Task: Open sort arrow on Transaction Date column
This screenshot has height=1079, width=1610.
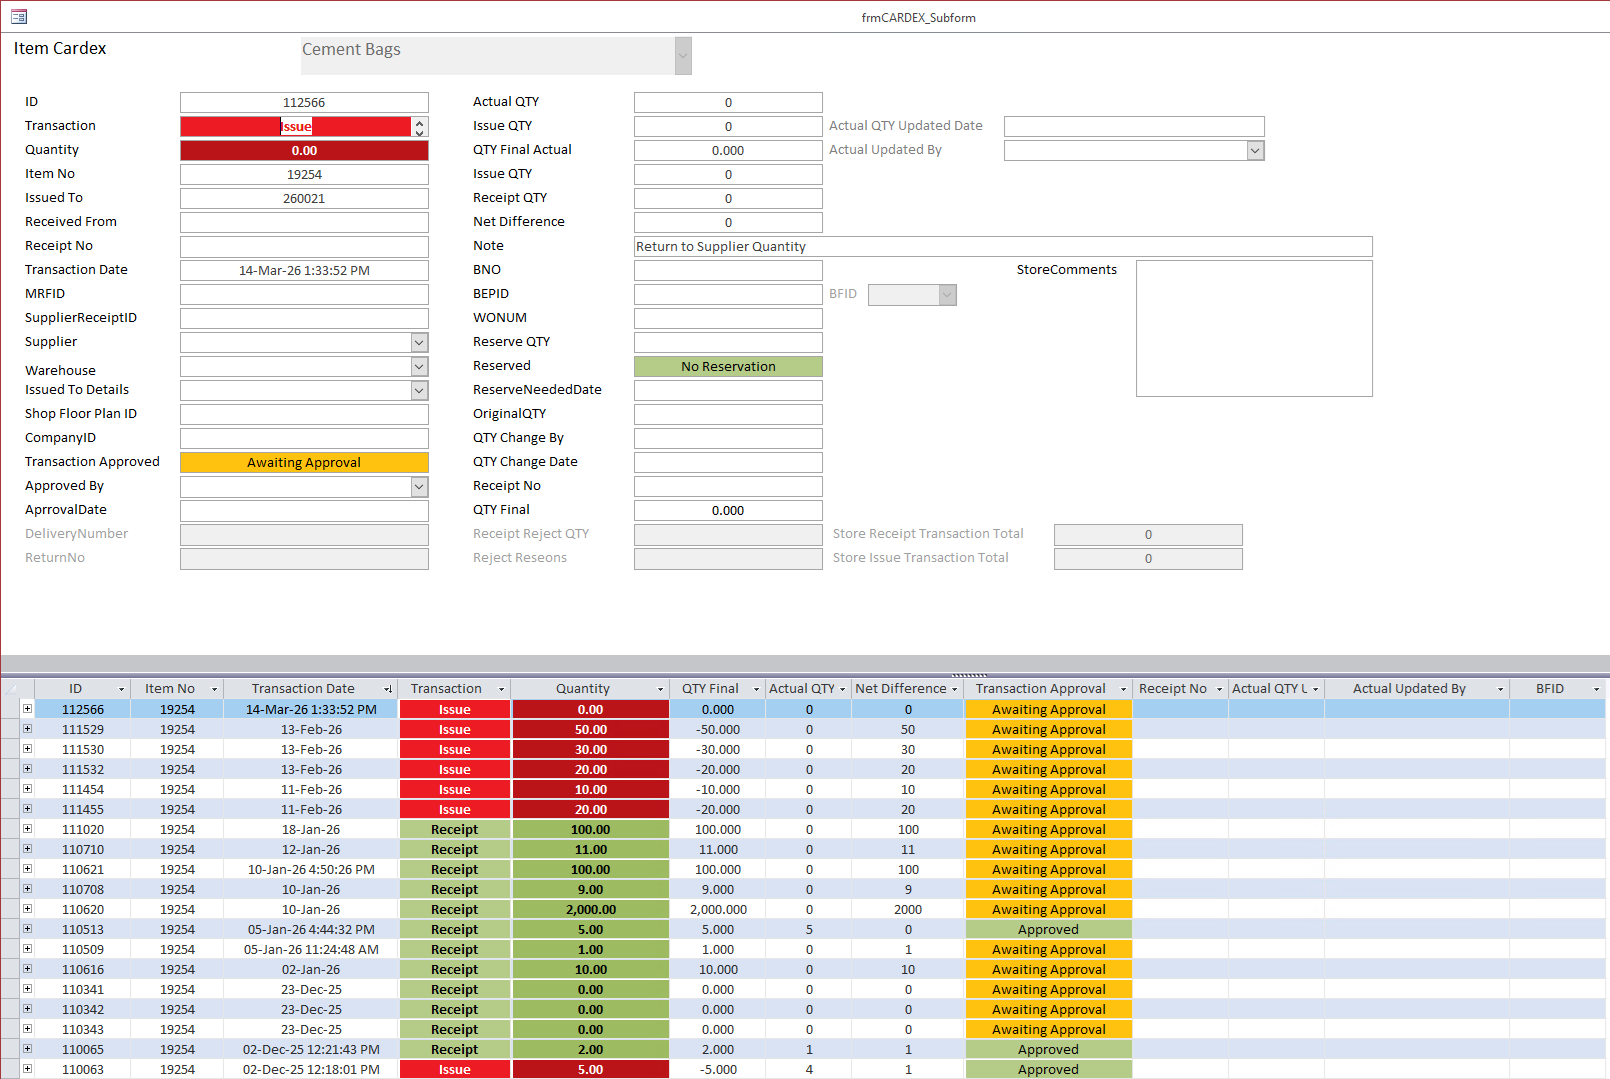Action: (x=388, y=689)
